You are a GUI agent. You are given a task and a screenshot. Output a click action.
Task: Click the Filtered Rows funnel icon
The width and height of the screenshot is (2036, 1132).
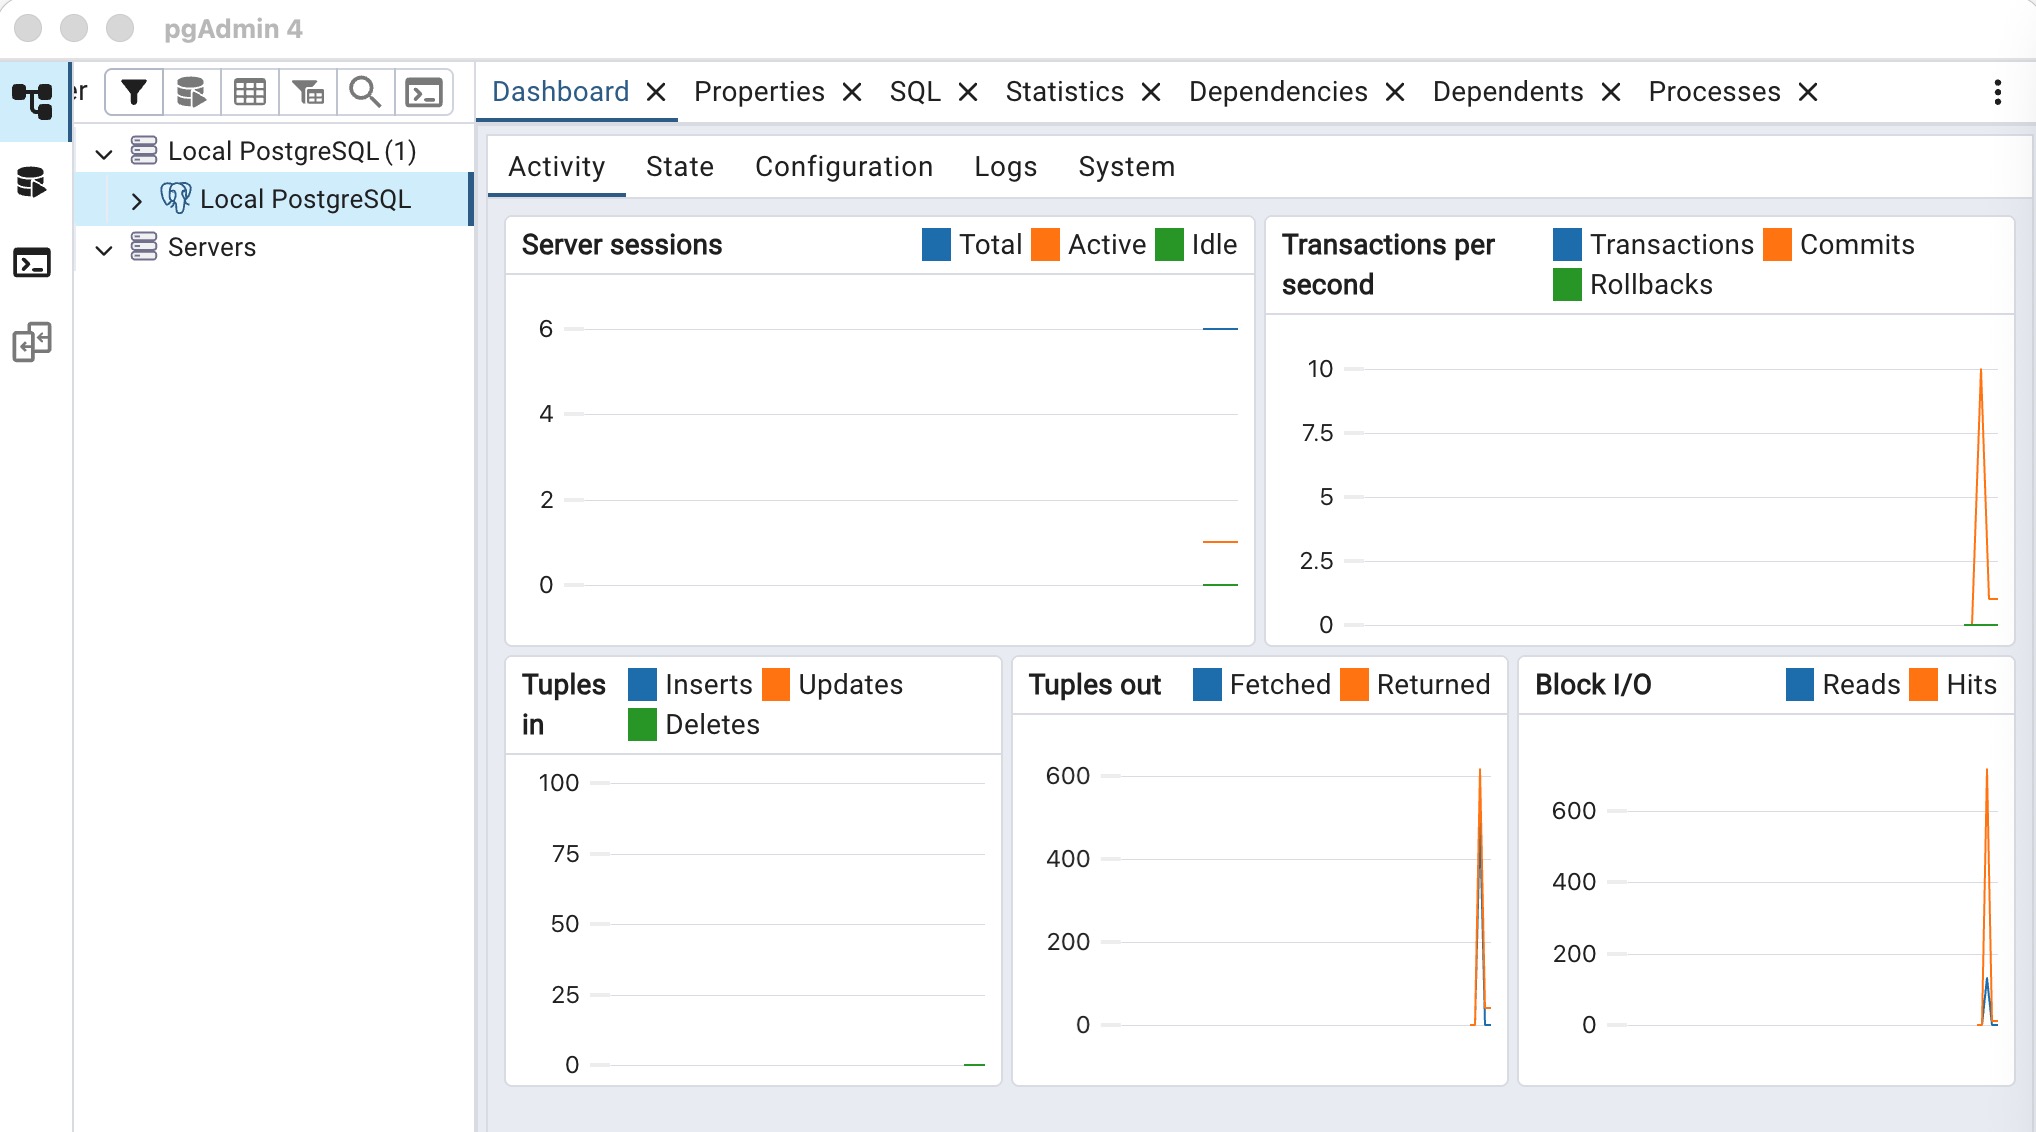click(307, 93)
